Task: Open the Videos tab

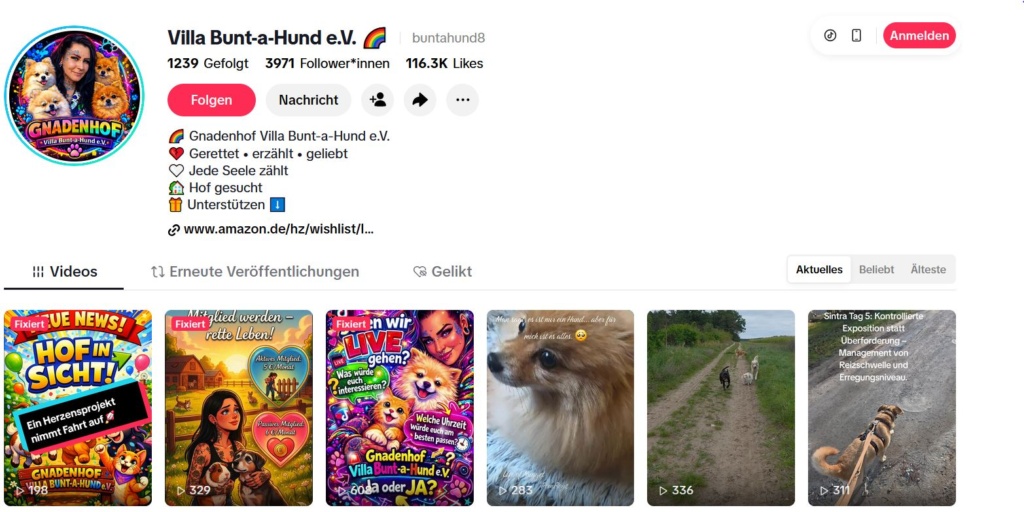Action: [x=64, y=272]
